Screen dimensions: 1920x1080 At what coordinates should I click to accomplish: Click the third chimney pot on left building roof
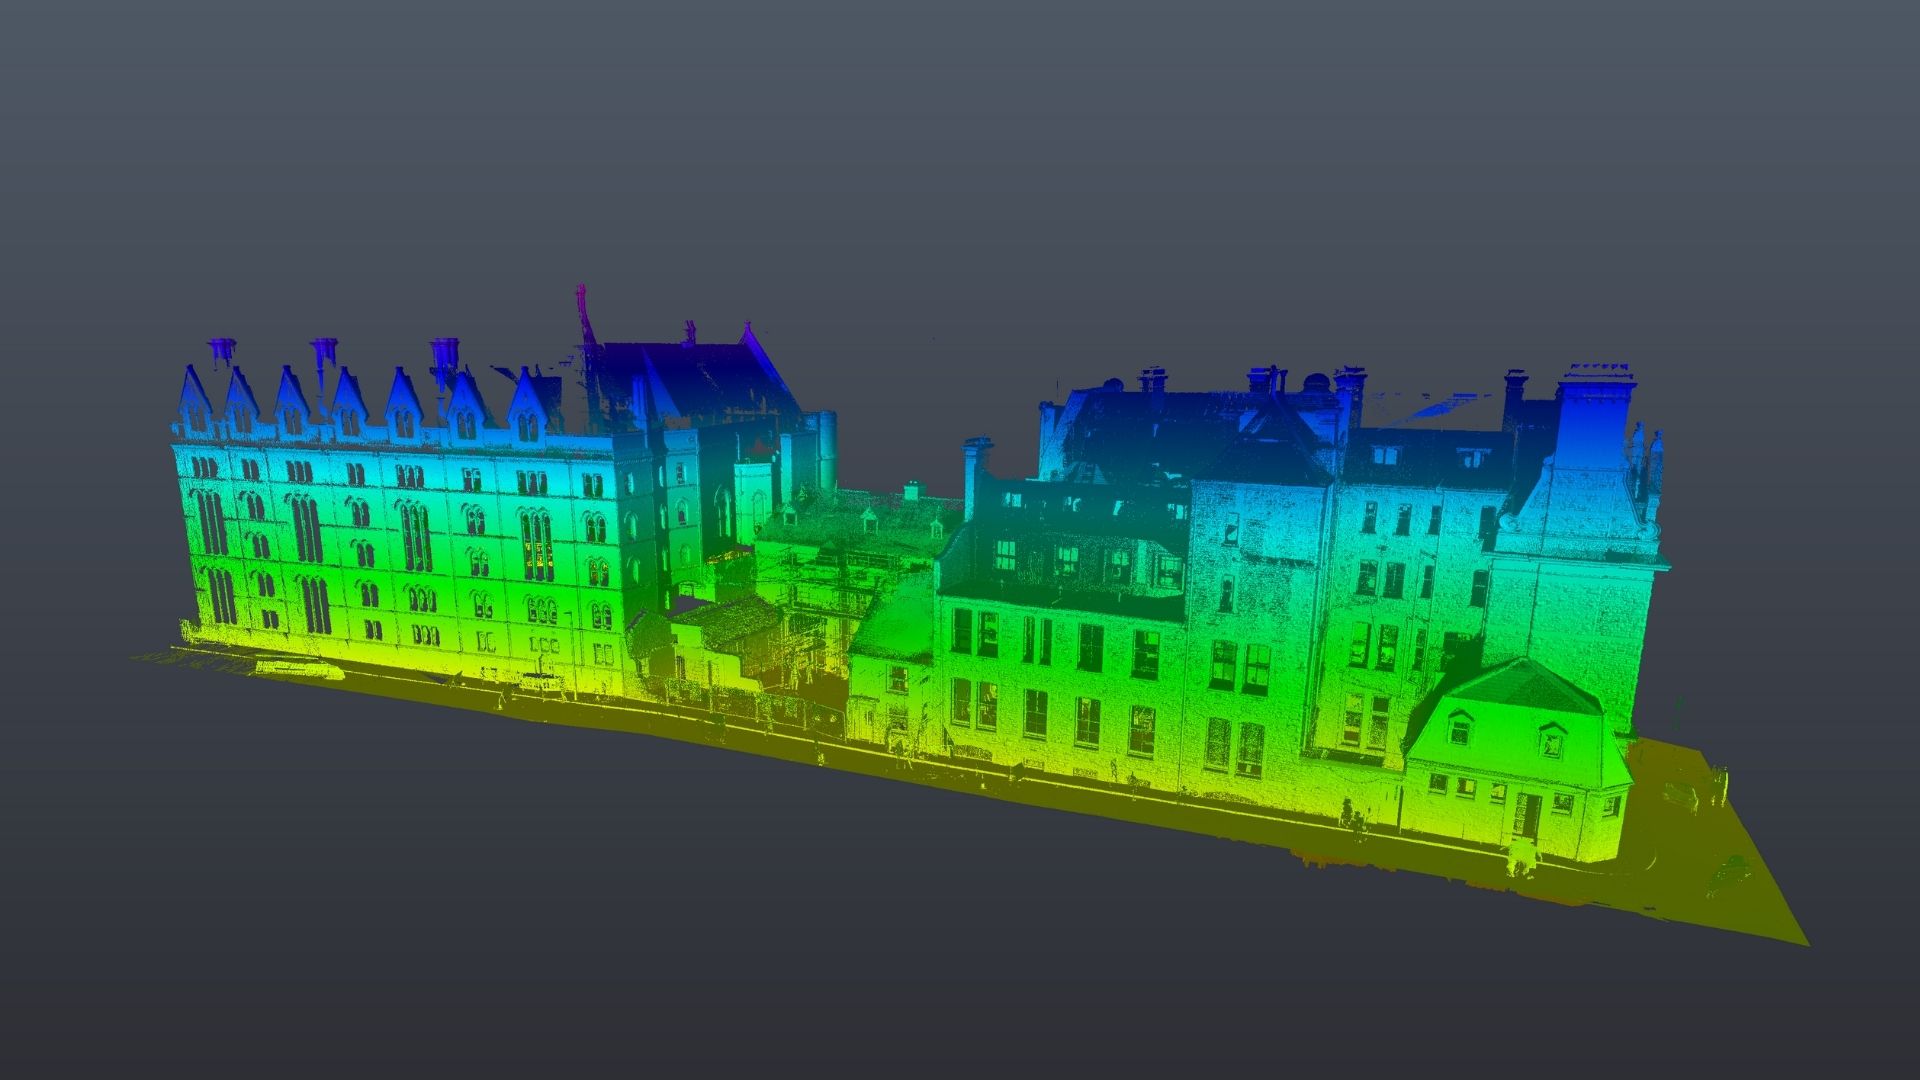pyautogui.click(x=443, y=357)
